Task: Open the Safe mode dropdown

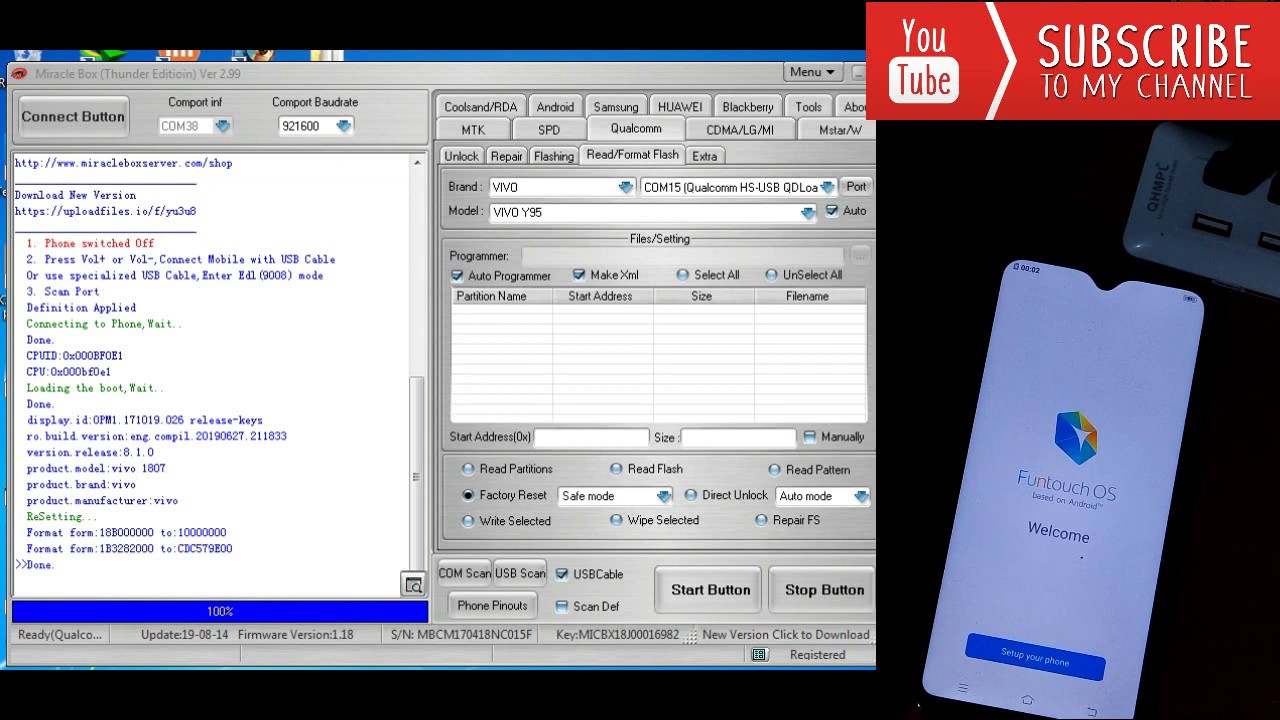Action: [664, 496]
